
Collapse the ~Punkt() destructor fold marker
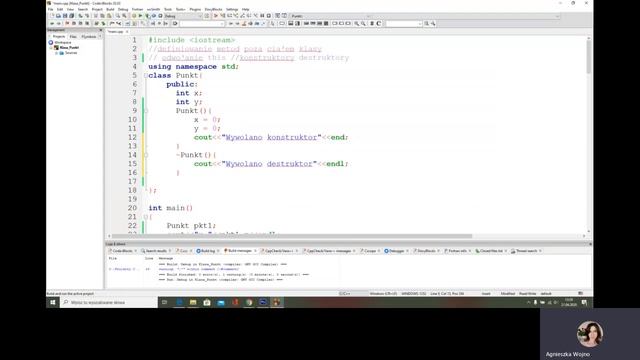pos(146,155)
